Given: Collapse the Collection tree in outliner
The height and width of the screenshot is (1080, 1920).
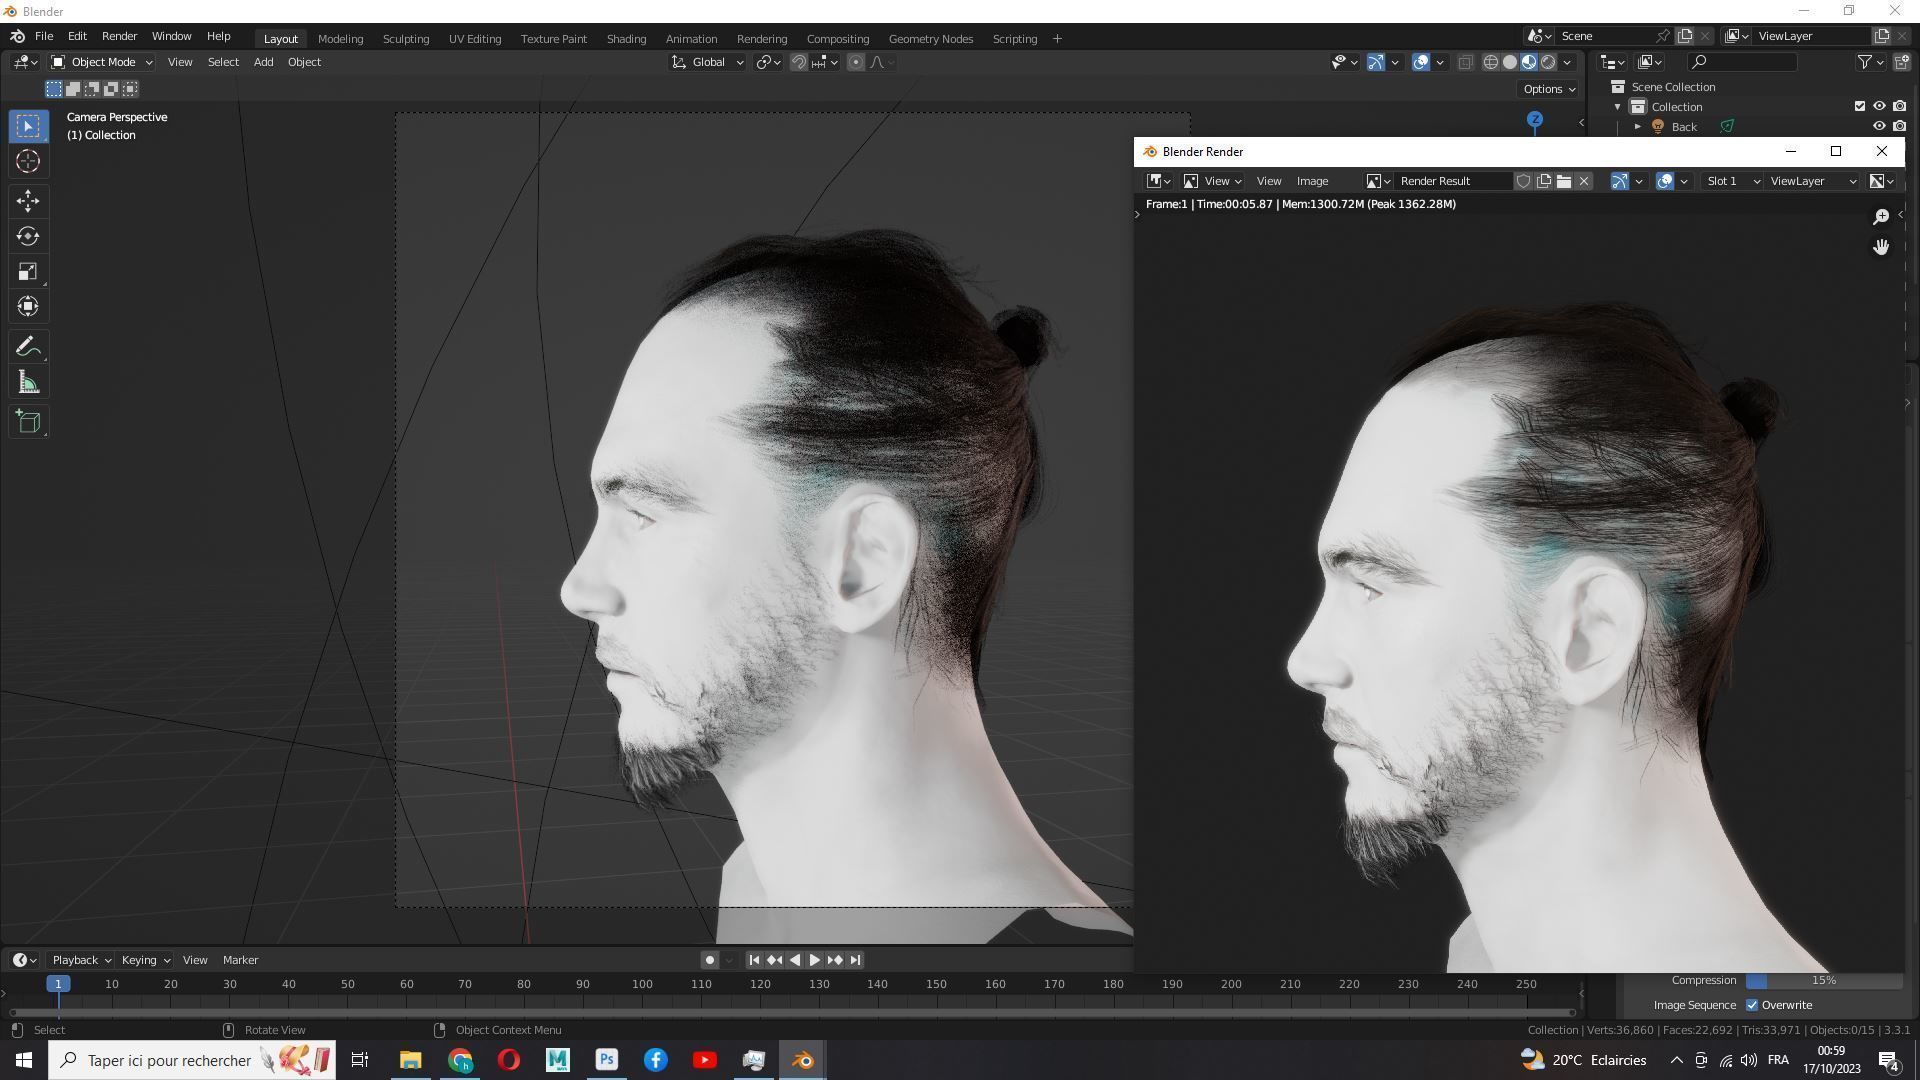Looking at the screenshot, I should click(x=1618, y=106).
